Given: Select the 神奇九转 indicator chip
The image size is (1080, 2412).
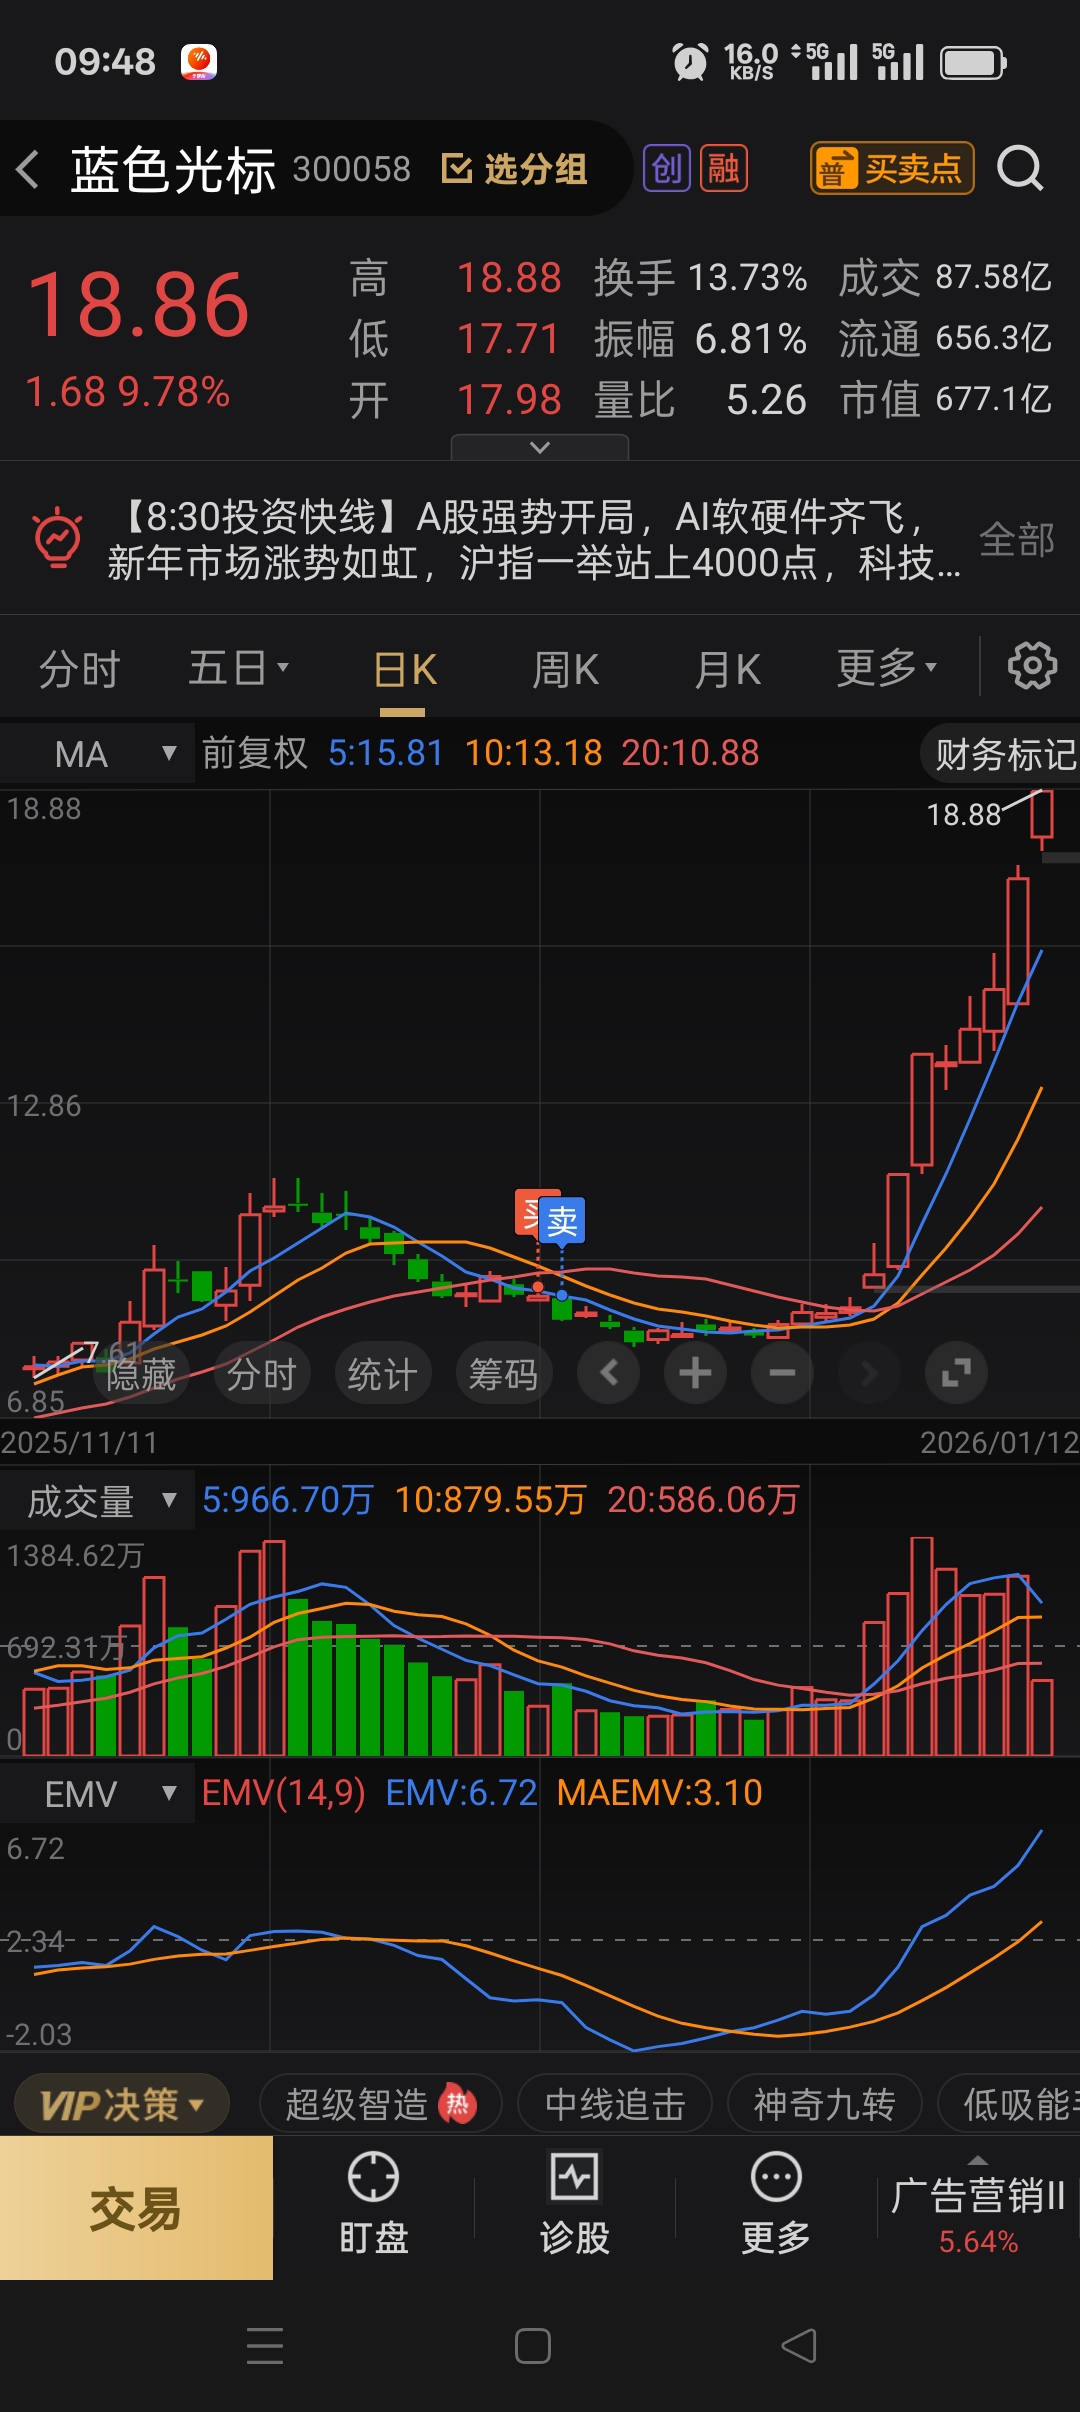Looking at the screenshot, I should (824, 2104).
